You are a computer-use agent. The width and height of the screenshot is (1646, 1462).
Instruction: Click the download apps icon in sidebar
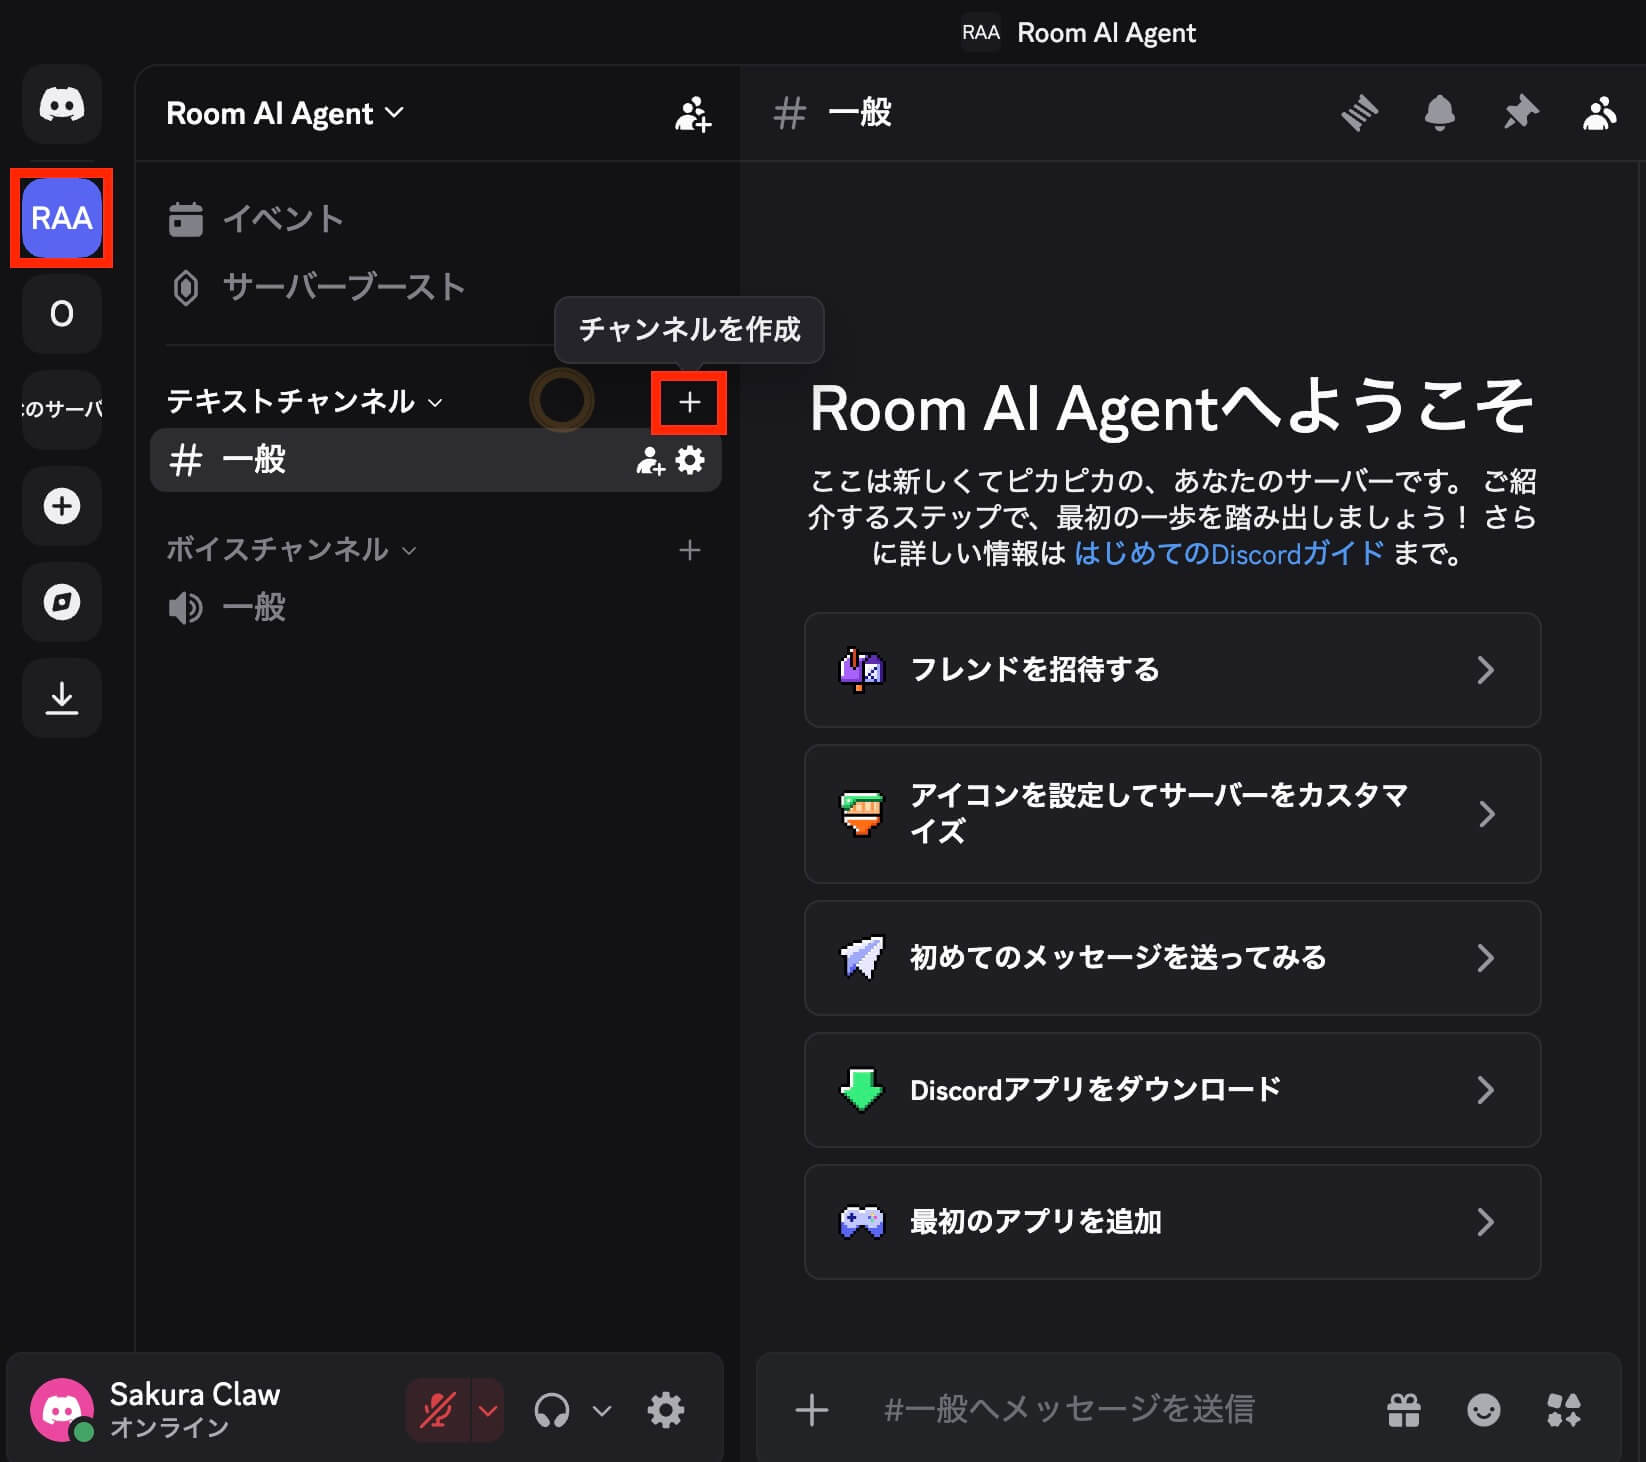pos(61,698)
